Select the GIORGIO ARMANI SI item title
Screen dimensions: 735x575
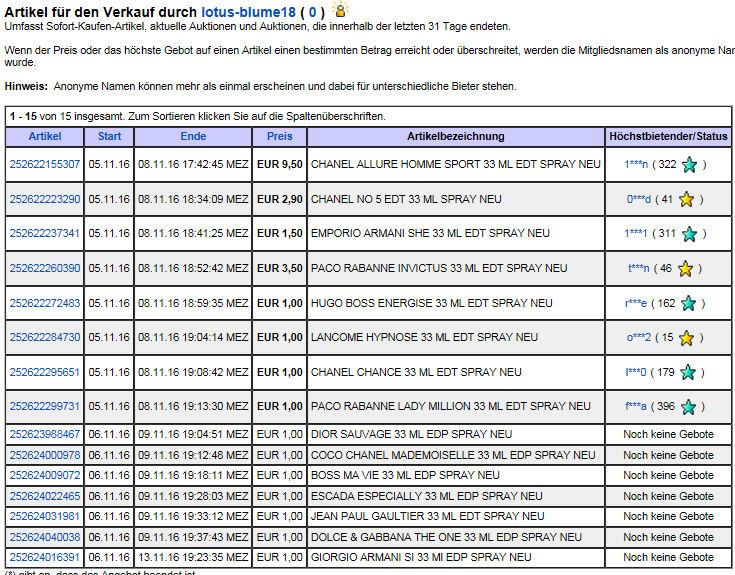click(x=421, y=557)
